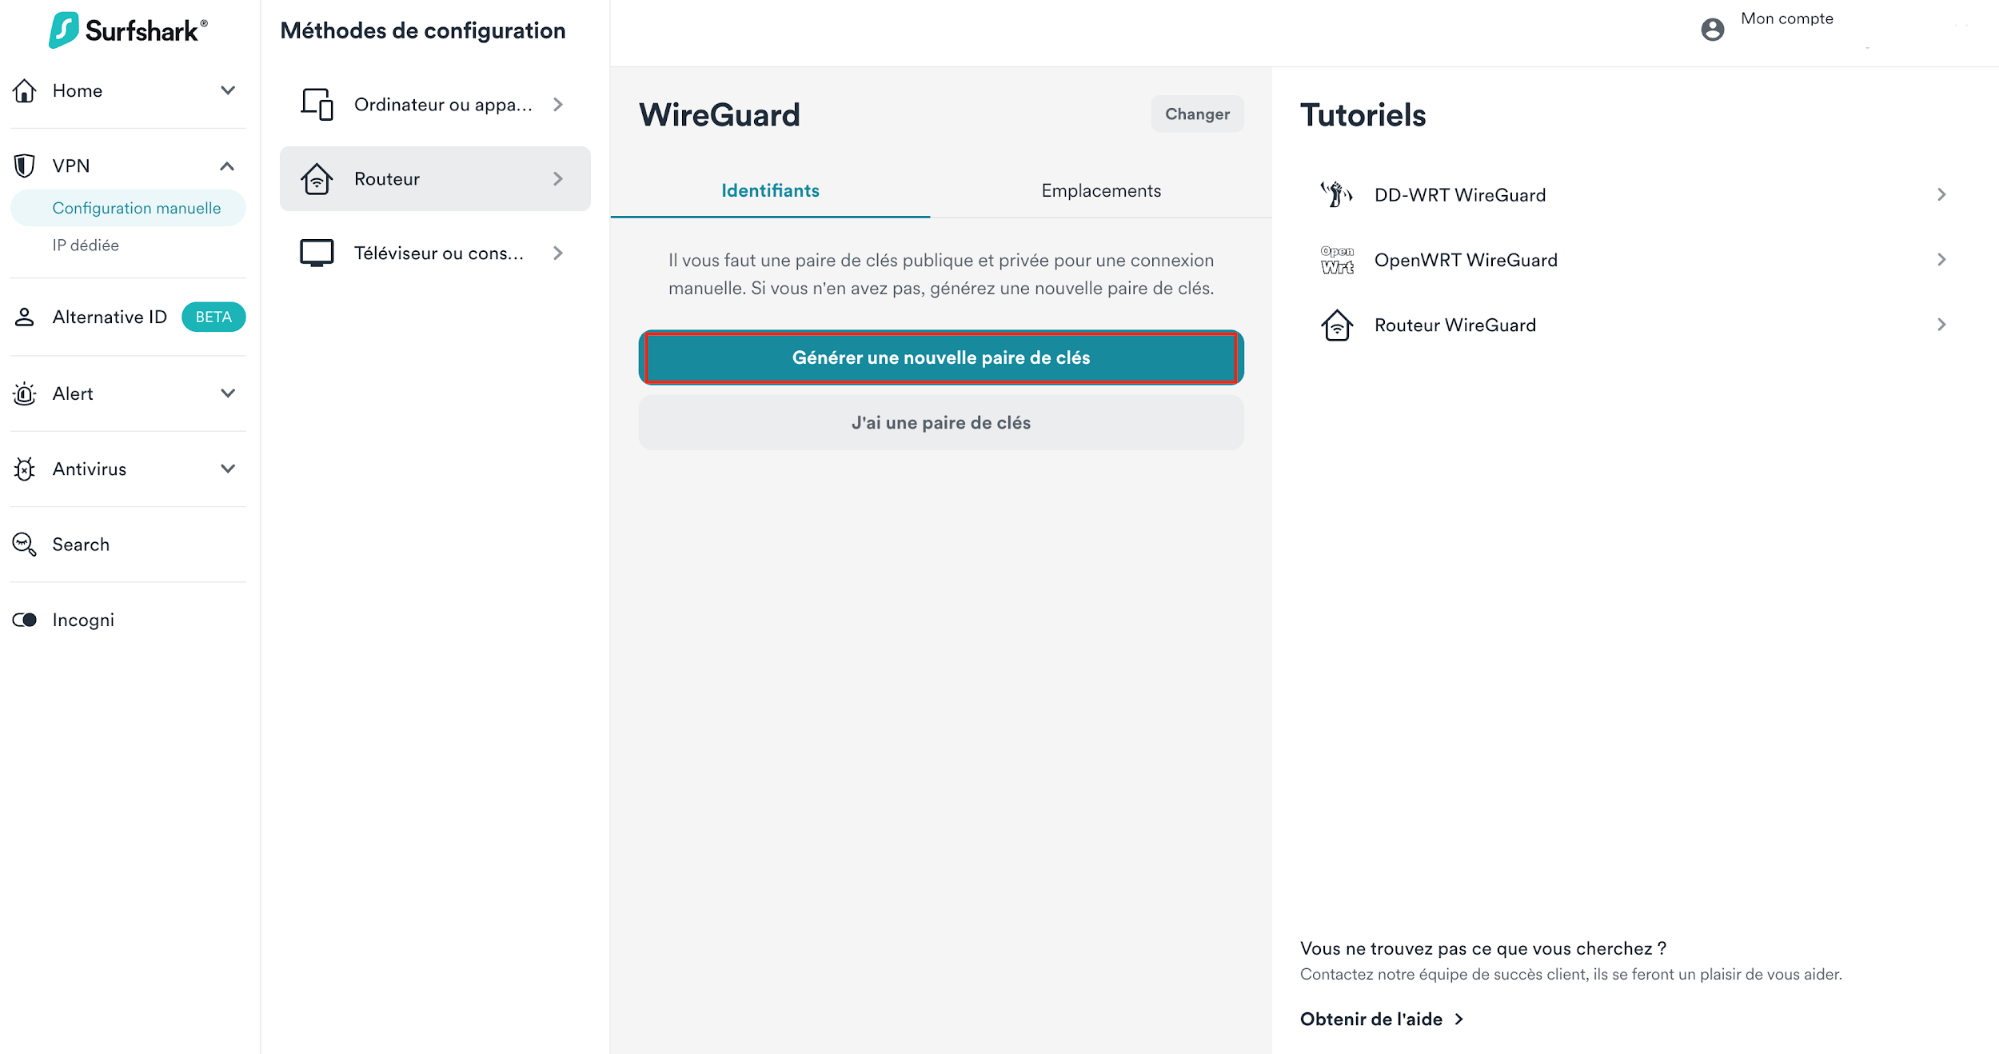Collapse the VPN section chevron
The width and height of the screenshot is (1999, 1054).
click(x=228, y=166)
